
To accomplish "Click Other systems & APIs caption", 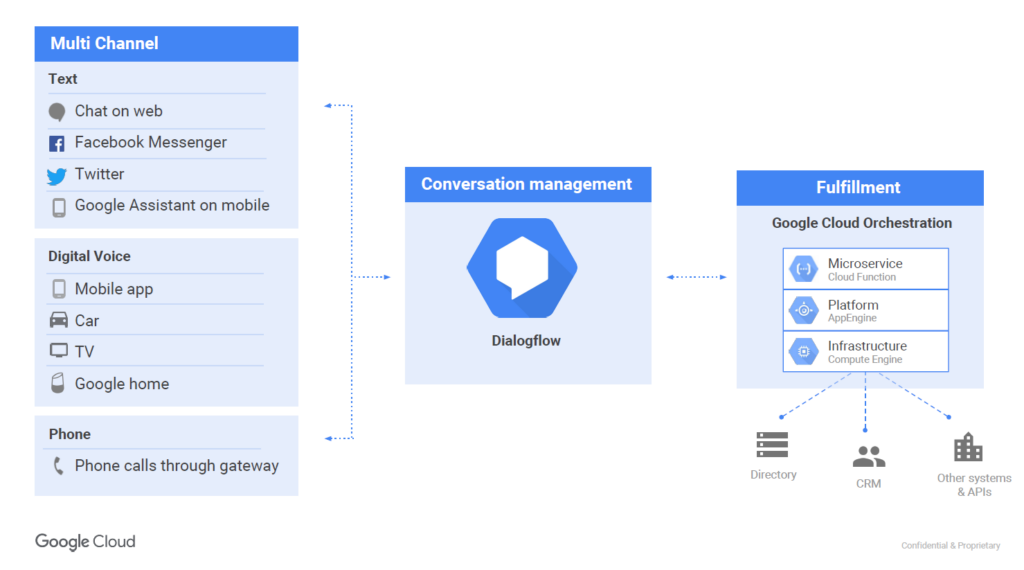I will 974,485.
